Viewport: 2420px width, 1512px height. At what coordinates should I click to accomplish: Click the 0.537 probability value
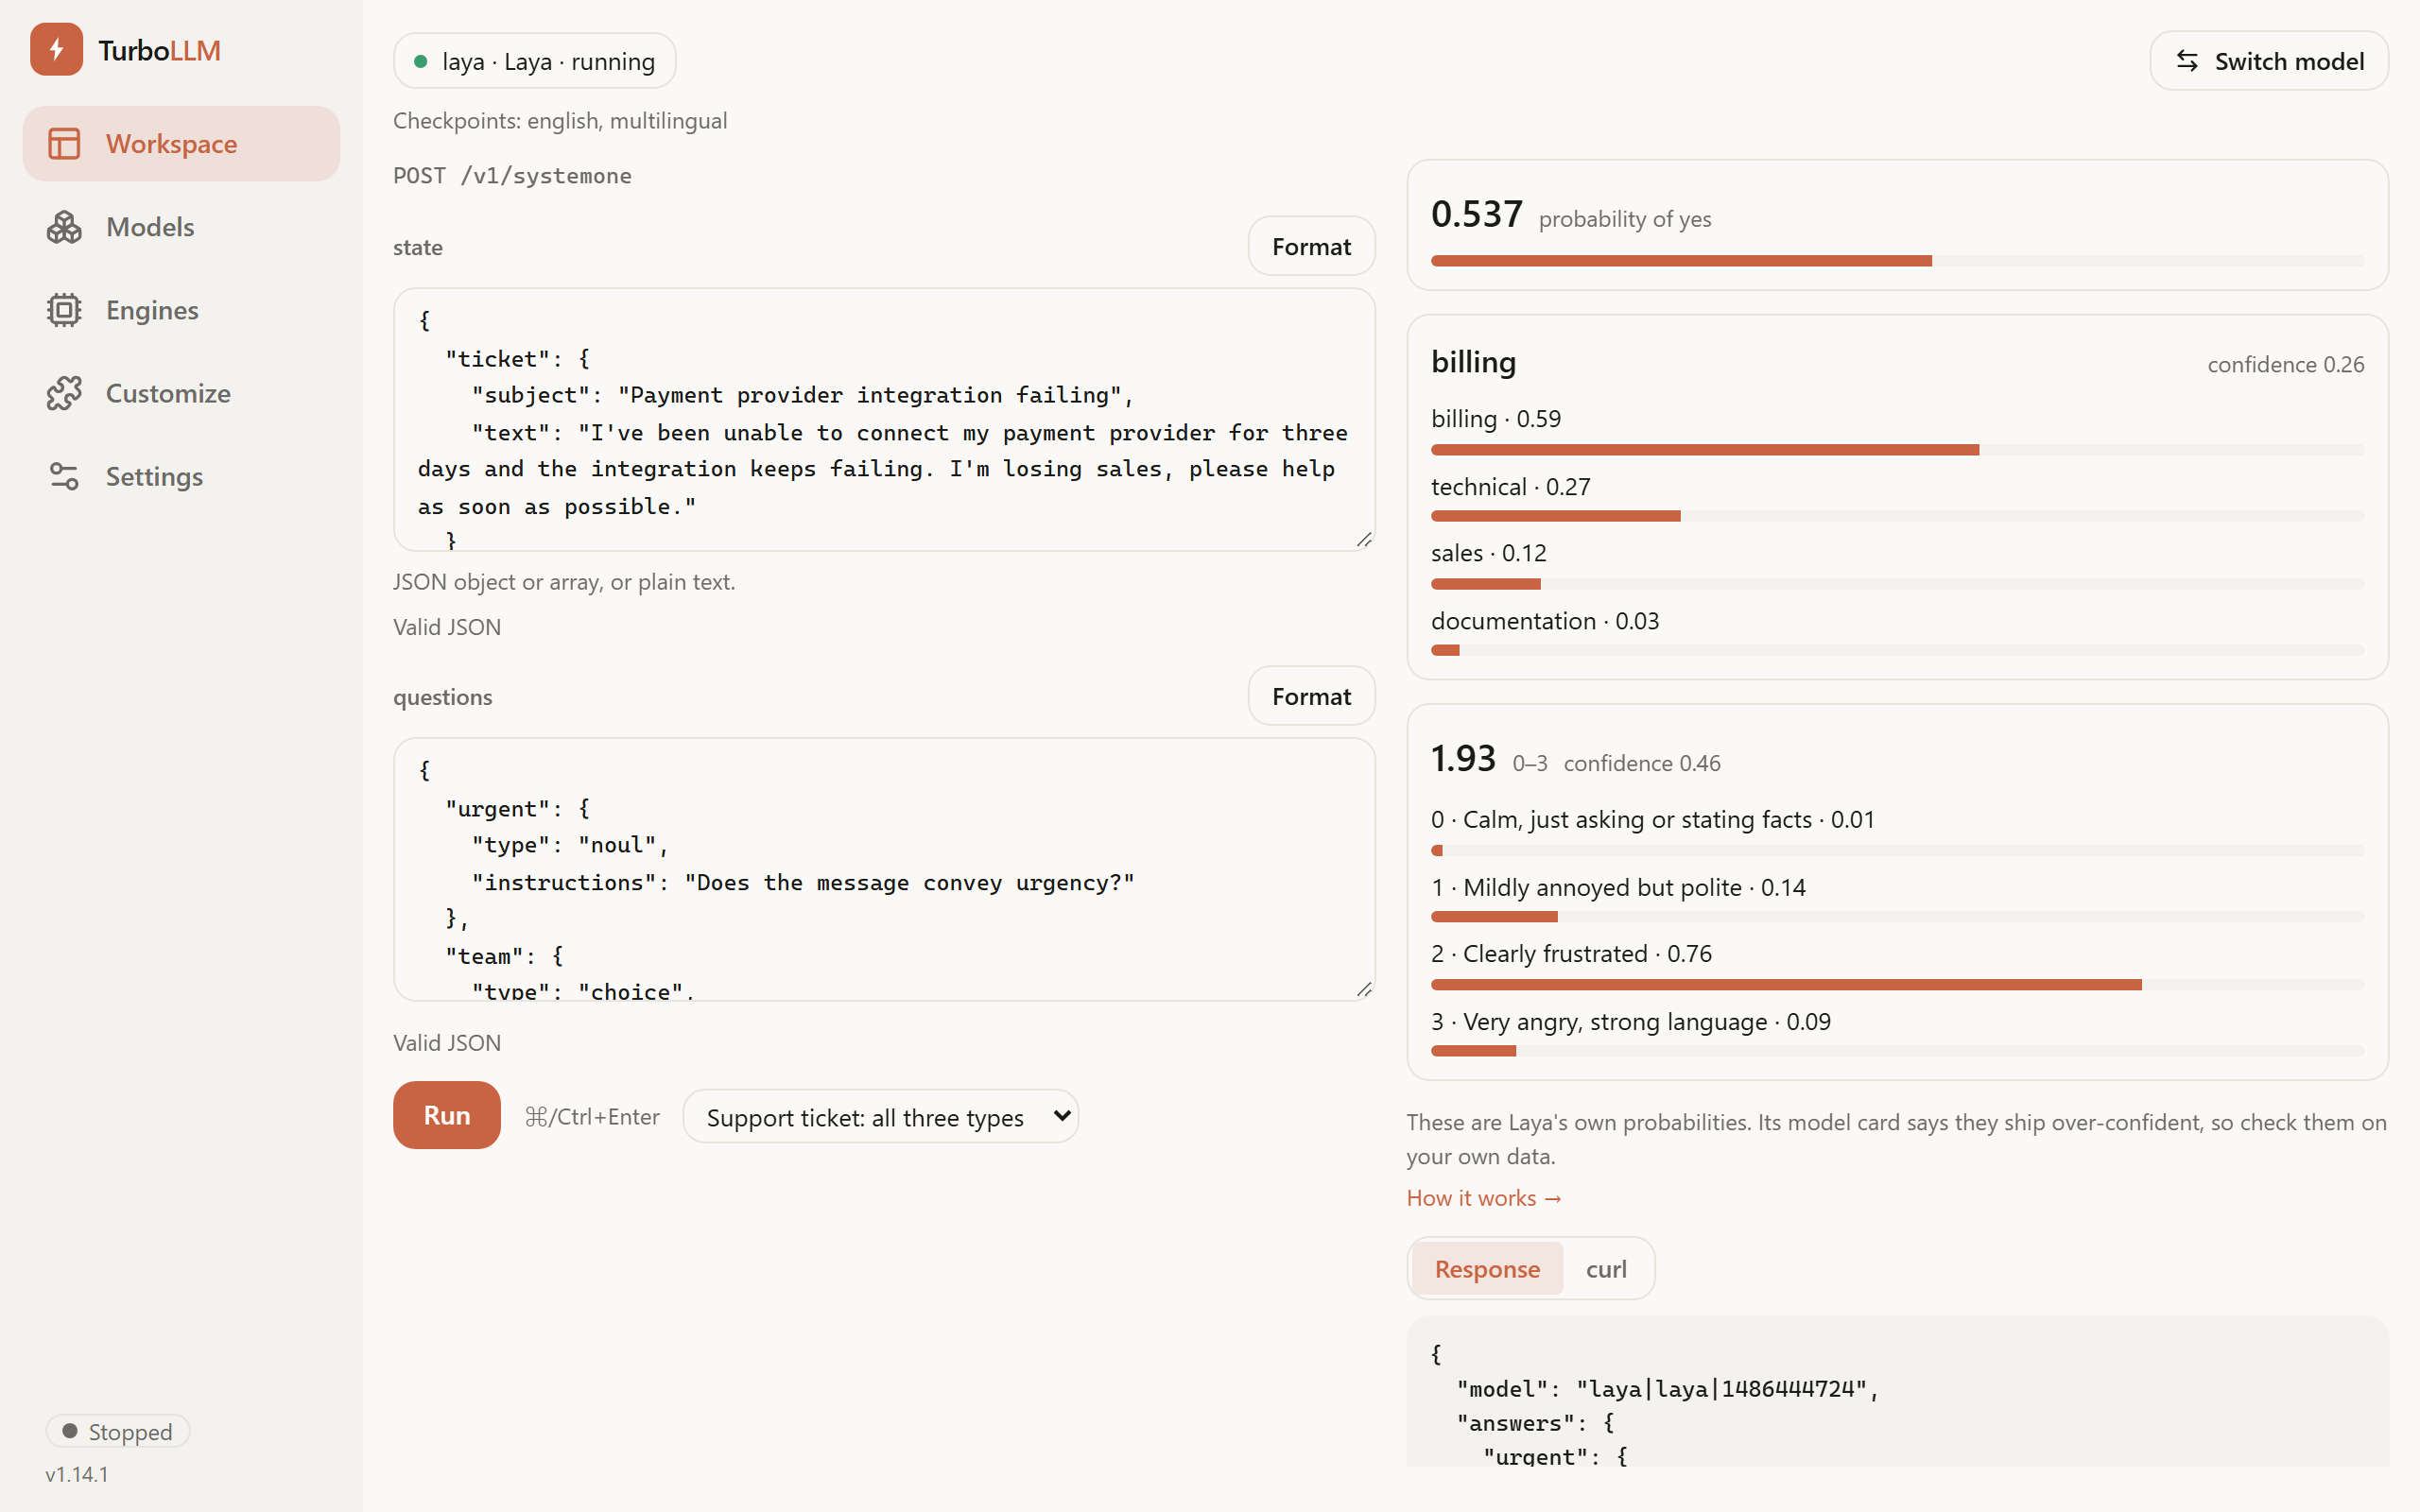click(1476, 214)
